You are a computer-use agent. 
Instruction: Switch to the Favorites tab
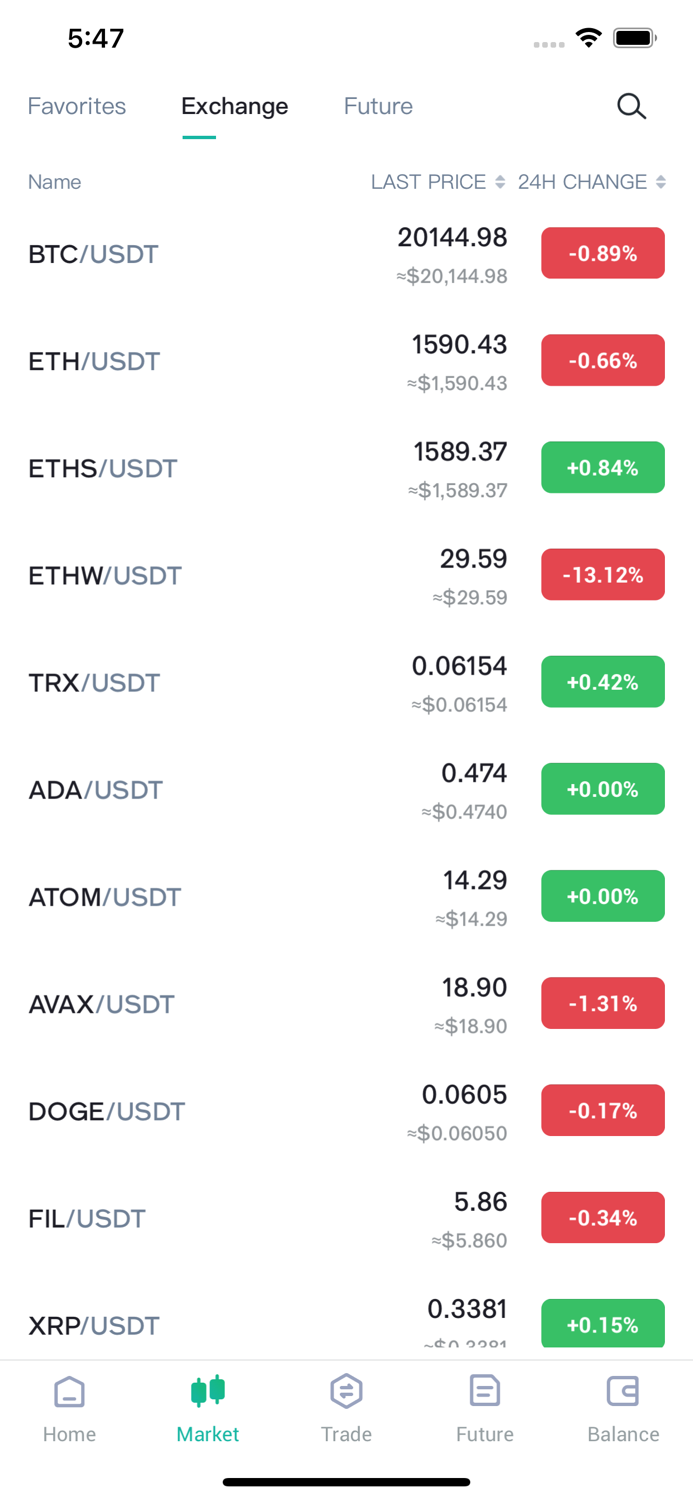coord(76,106)
